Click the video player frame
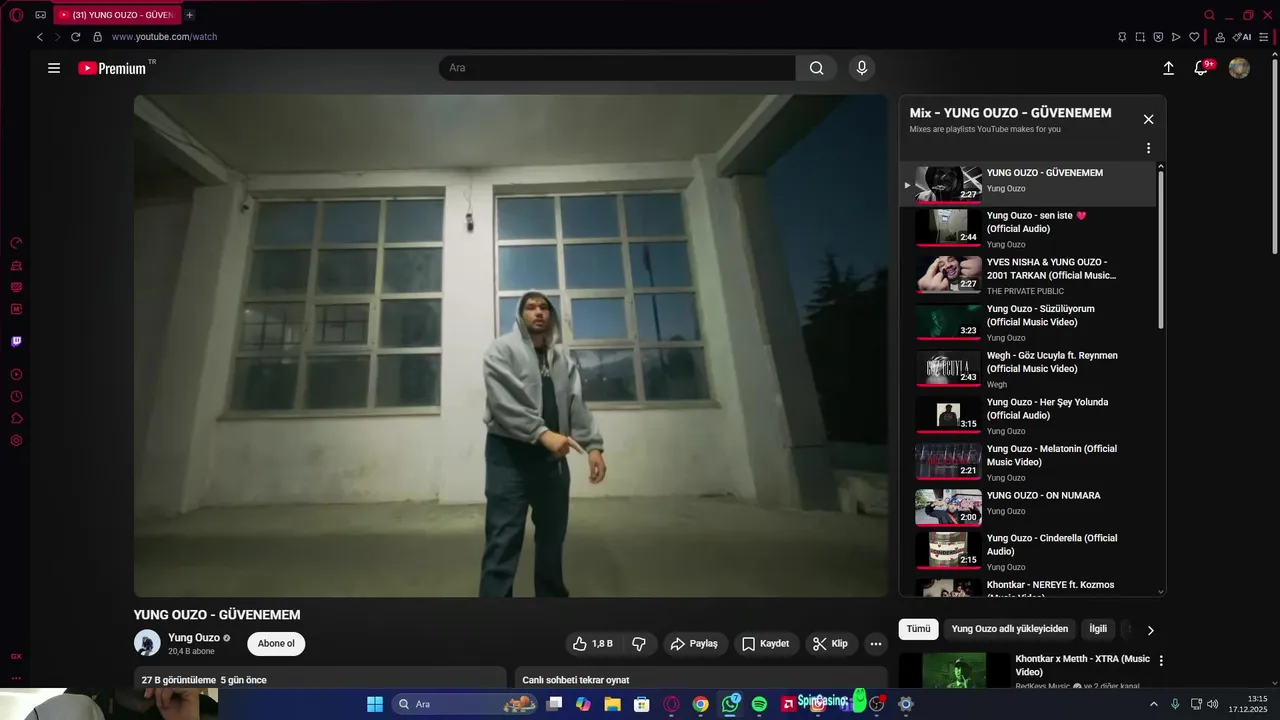Image resolution: width=1280 pixels, height=720 pixels. pyautogui.click(x=510, y=346)
